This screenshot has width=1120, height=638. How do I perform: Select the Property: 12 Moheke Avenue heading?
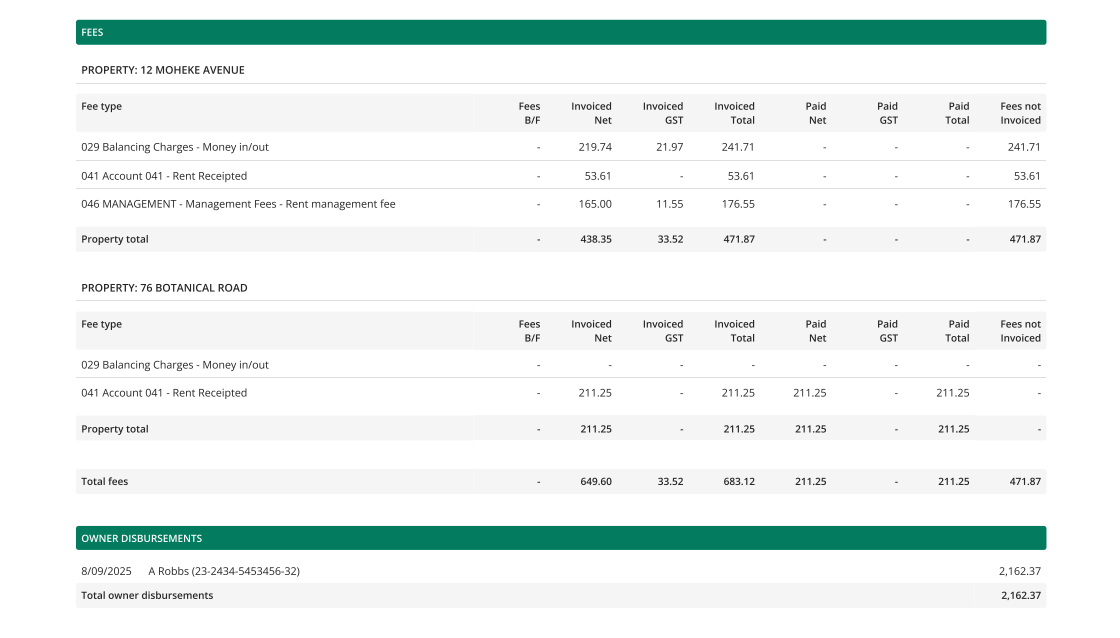point(163,70)
